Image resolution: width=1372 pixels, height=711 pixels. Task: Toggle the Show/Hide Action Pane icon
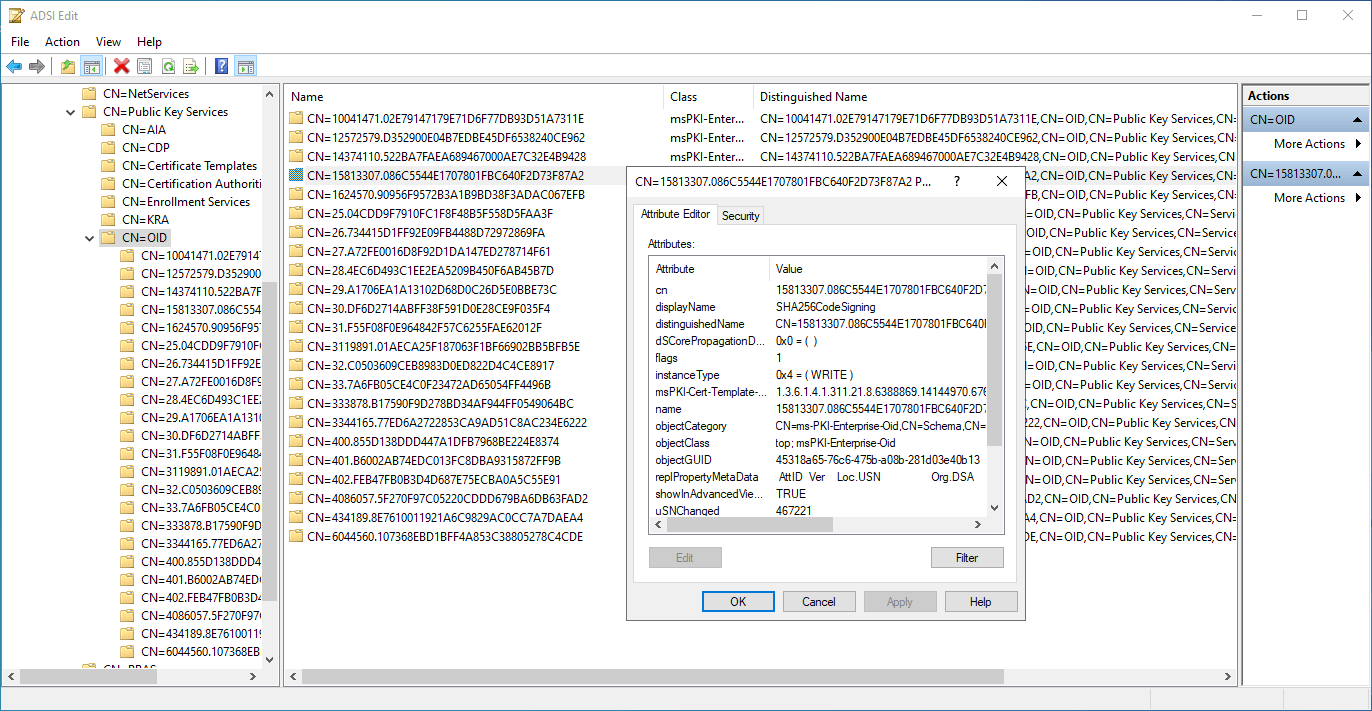click(x=245, y=66)
